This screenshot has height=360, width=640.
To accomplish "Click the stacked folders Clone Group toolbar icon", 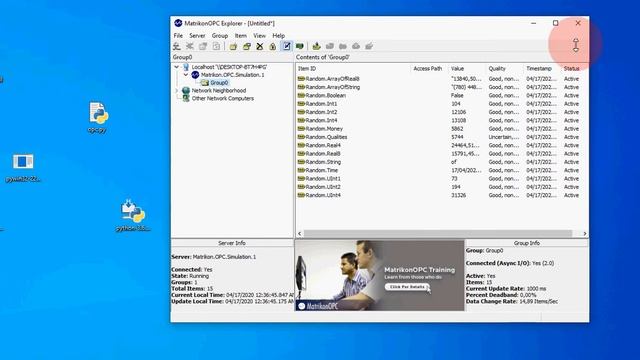I will [247, 46].
